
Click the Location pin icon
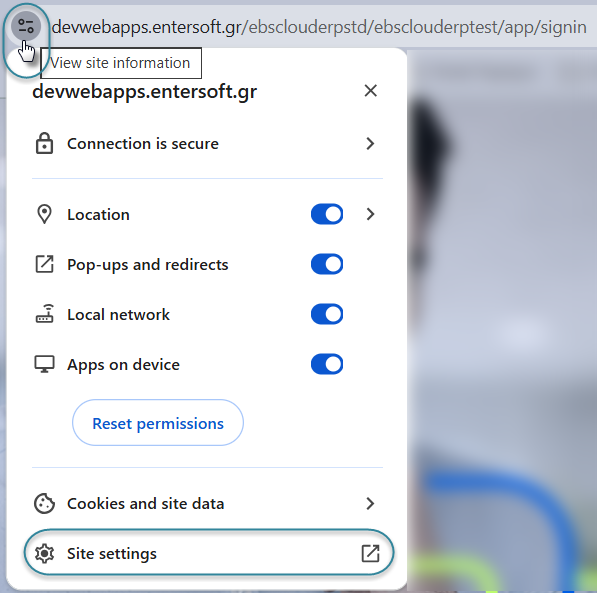pos(45,214)
